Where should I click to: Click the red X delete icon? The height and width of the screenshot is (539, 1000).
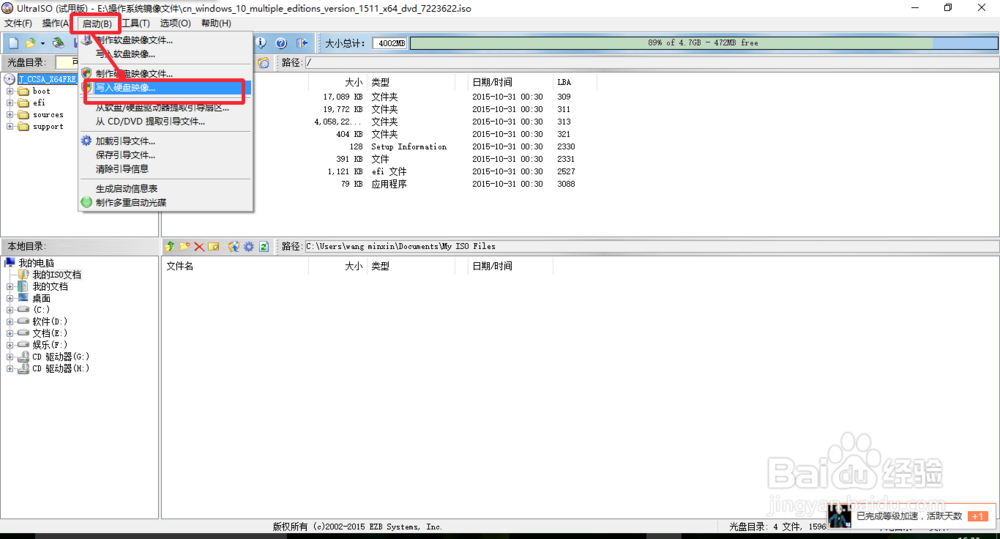[199, 246]
